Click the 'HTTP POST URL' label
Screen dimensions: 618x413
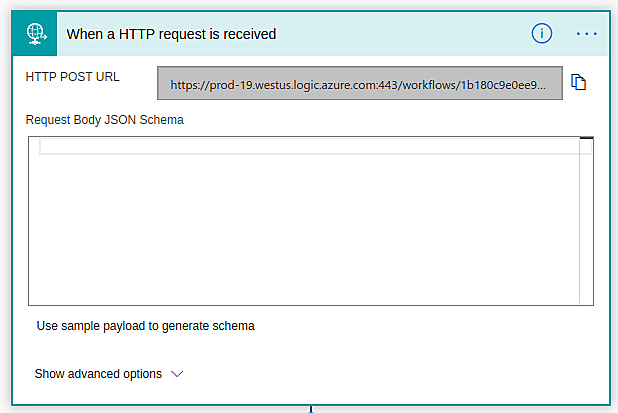[73, 77]
